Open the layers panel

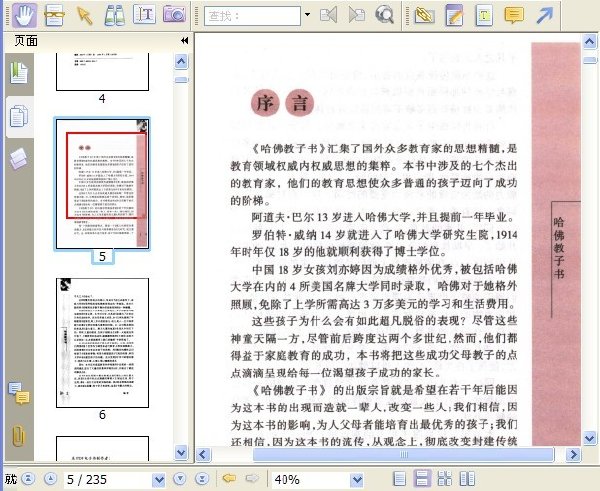tap(19, 158)
